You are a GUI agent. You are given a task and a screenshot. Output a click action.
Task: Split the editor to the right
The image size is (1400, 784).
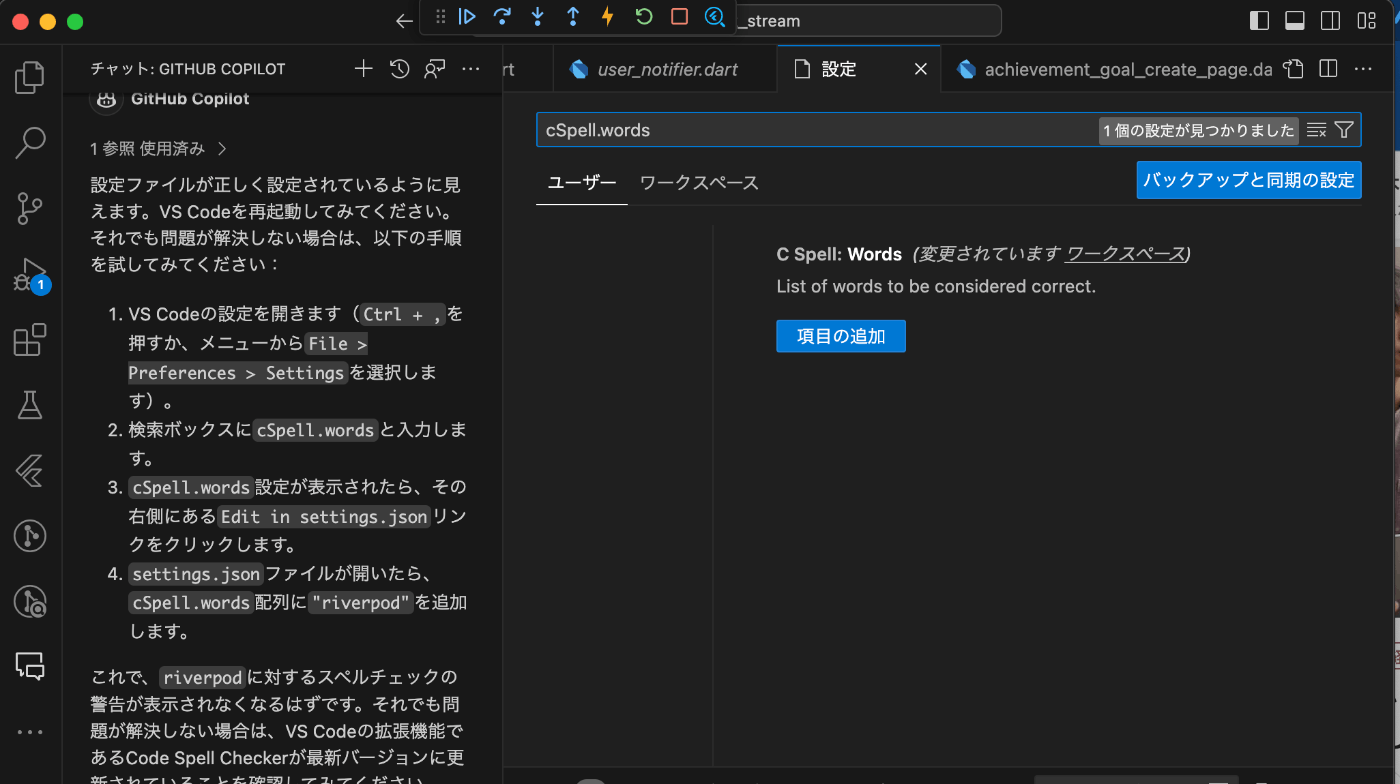pyautogui.click(x=1328, y=69)
